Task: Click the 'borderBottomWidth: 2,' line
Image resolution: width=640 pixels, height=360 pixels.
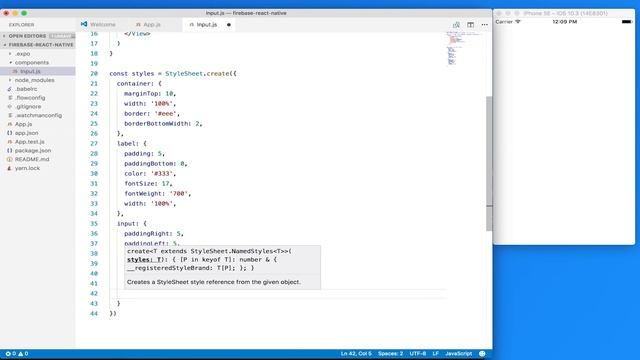Action: (x=163, y=123)
